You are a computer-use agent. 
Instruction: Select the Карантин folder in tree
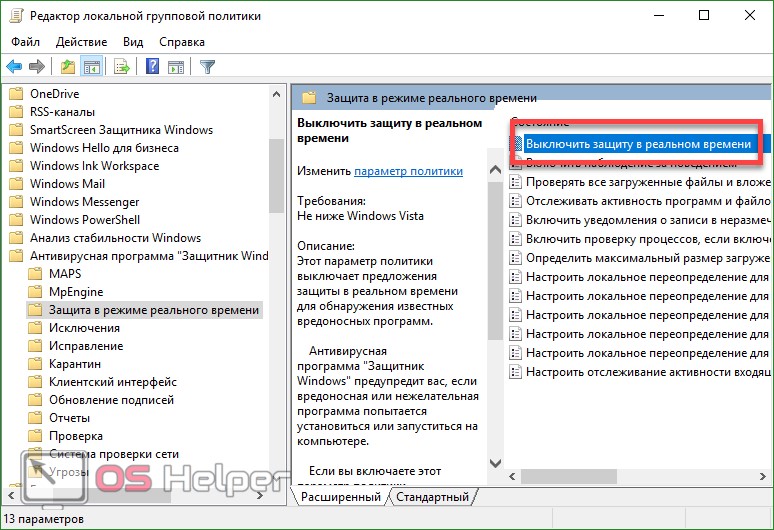(77, 364)
